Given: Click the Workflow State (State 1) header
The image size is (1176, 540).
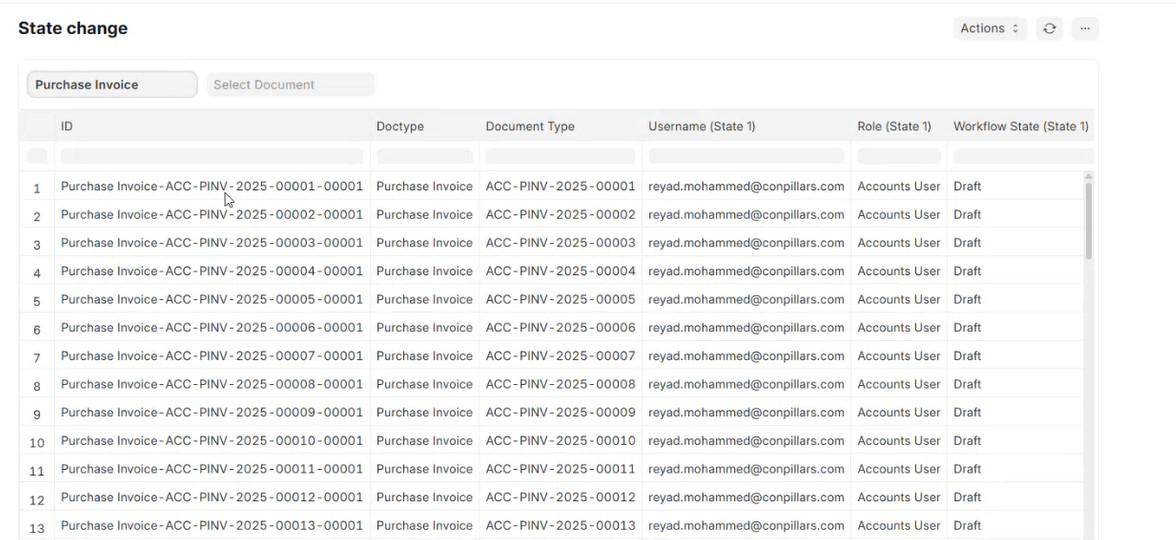Looking at the screenshot, I should (x=1020, y=126).
